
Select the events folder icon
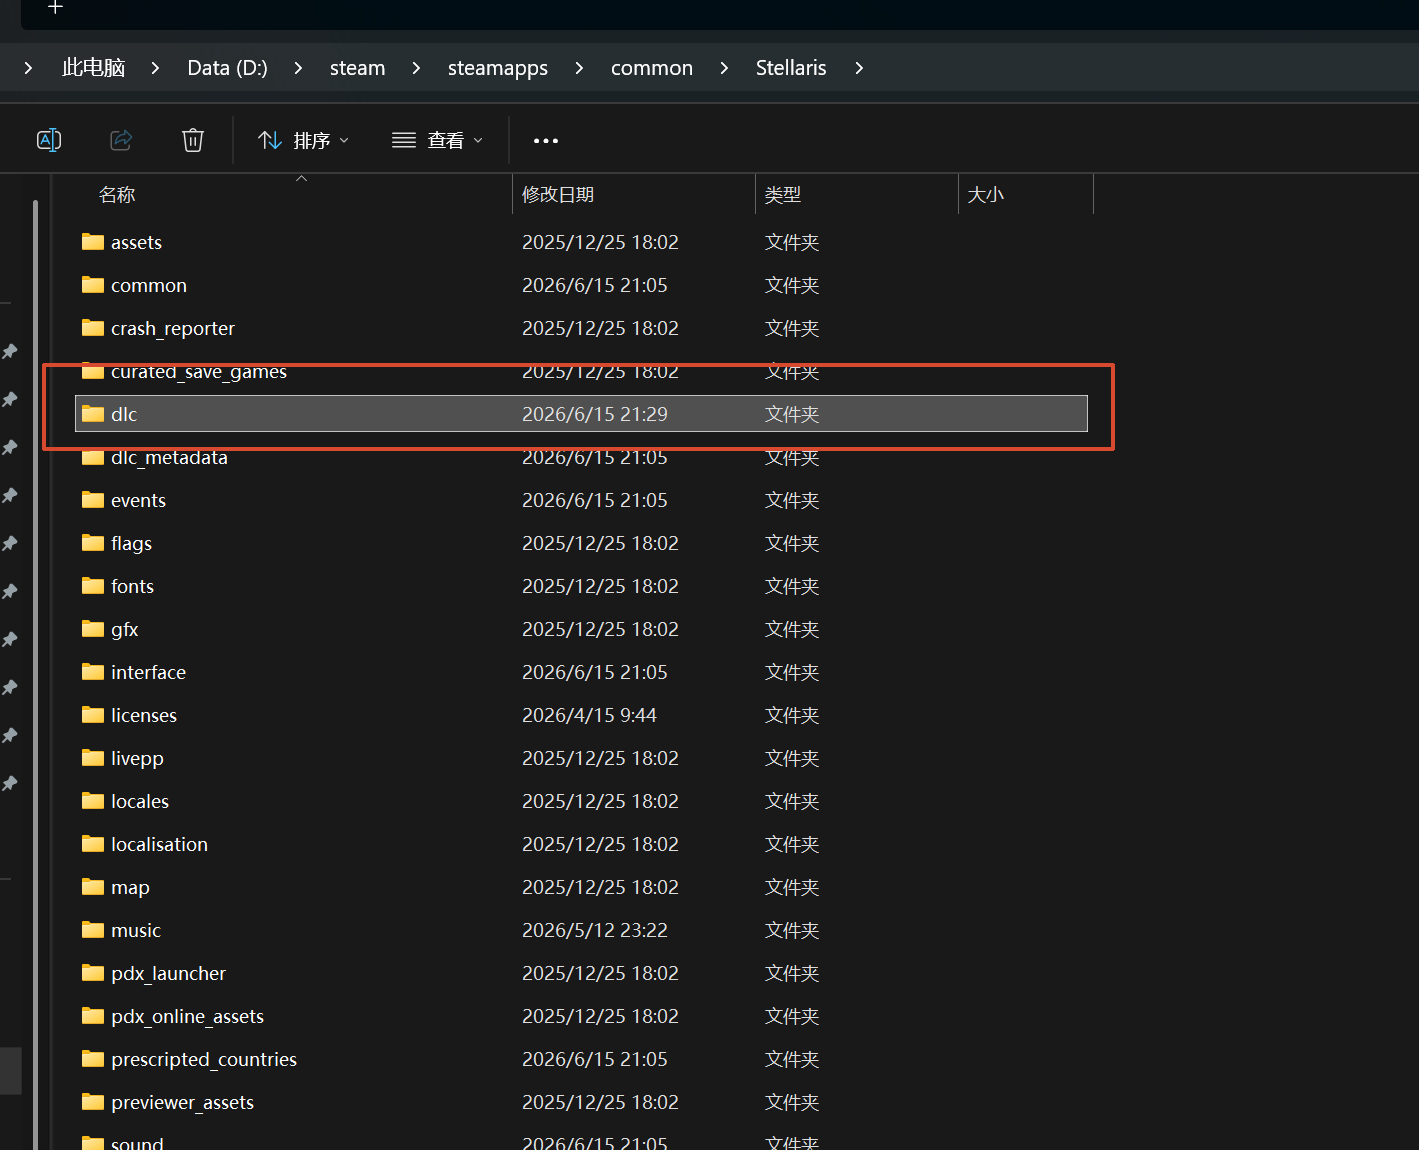click(93, 500)
